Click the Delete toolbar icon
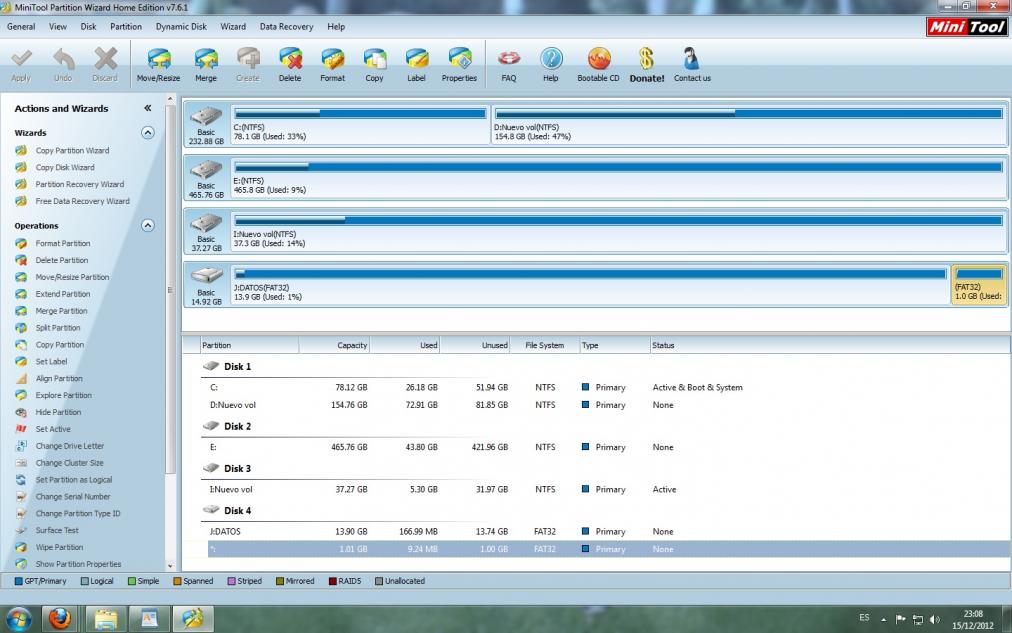1012x633 pixels. pyautogui.click(x=290, y=59)
